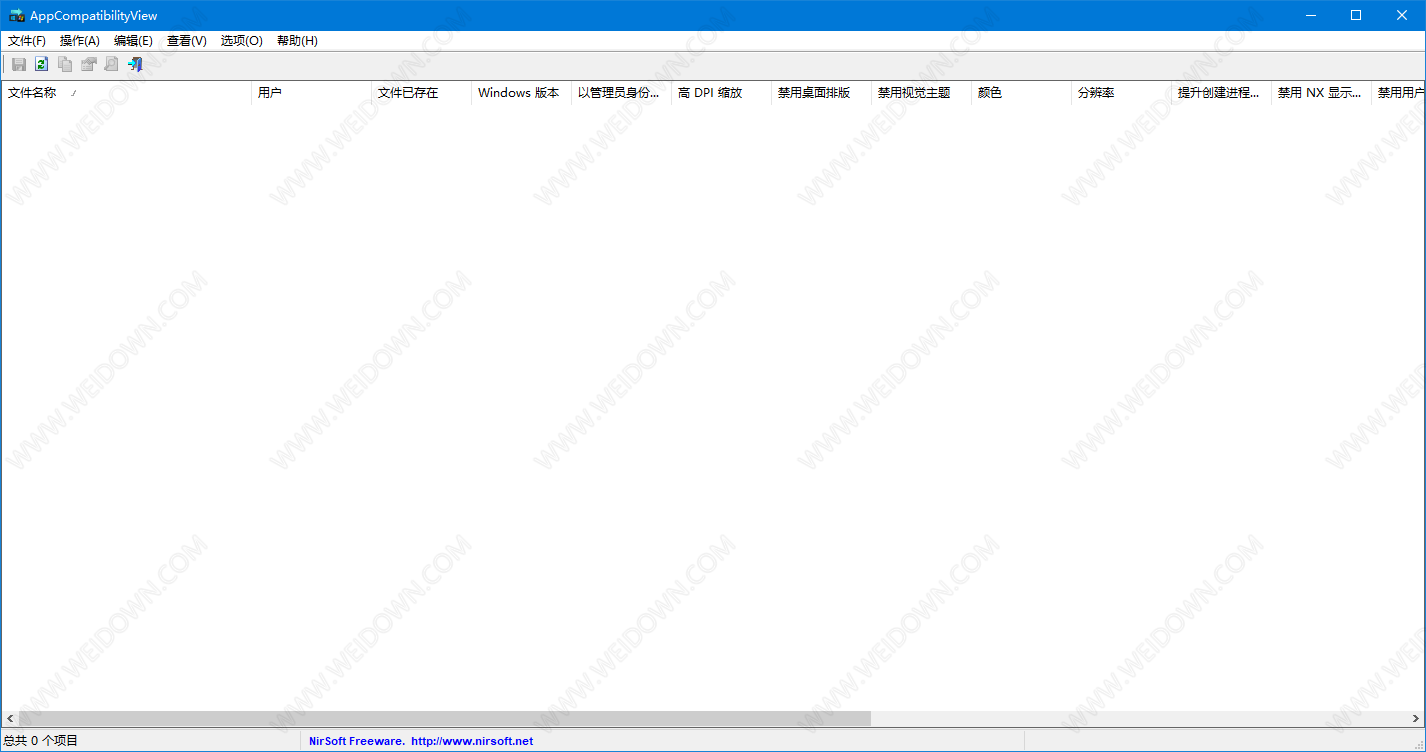
Task: Sort by the 提升创建进程 column header
Action: click(x=1221, y=93)
